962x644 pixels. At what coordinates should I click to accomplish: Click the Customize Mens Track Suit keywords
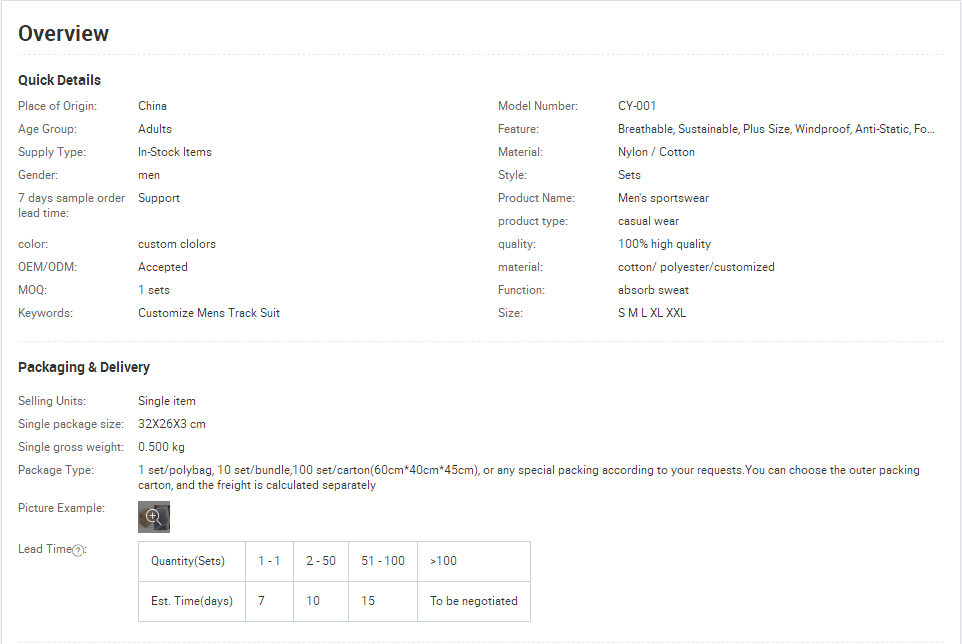[209, 313]
